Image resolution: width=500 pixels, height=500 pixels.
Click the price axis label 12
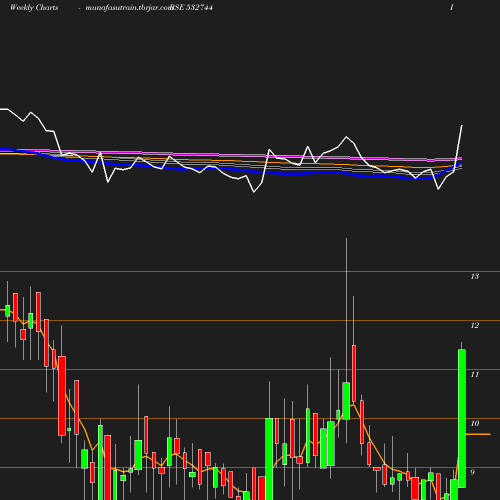[x=475, y=325]
